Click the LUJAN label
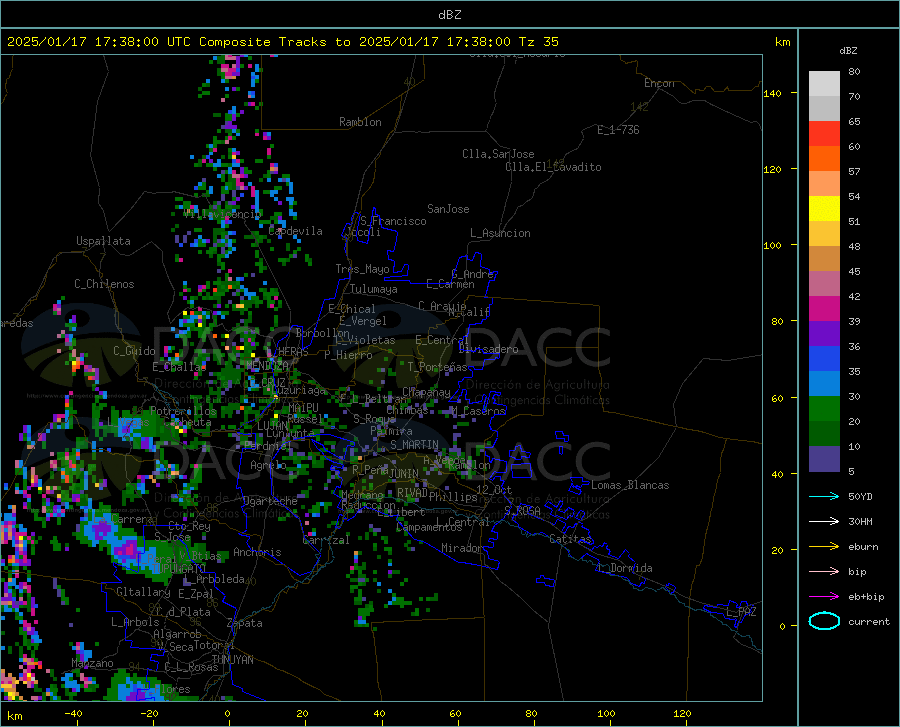The height and width of the screenshot is (727, 900). pos(272,426)
